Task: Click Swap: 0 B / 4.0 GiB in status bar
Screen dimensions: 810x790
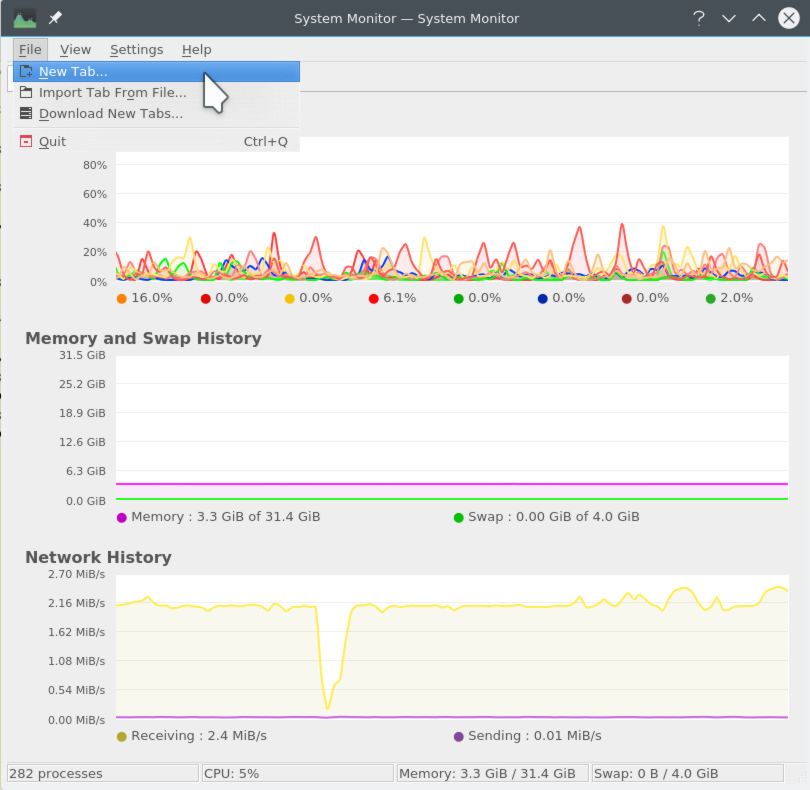Action: click(x=687, y=773)
